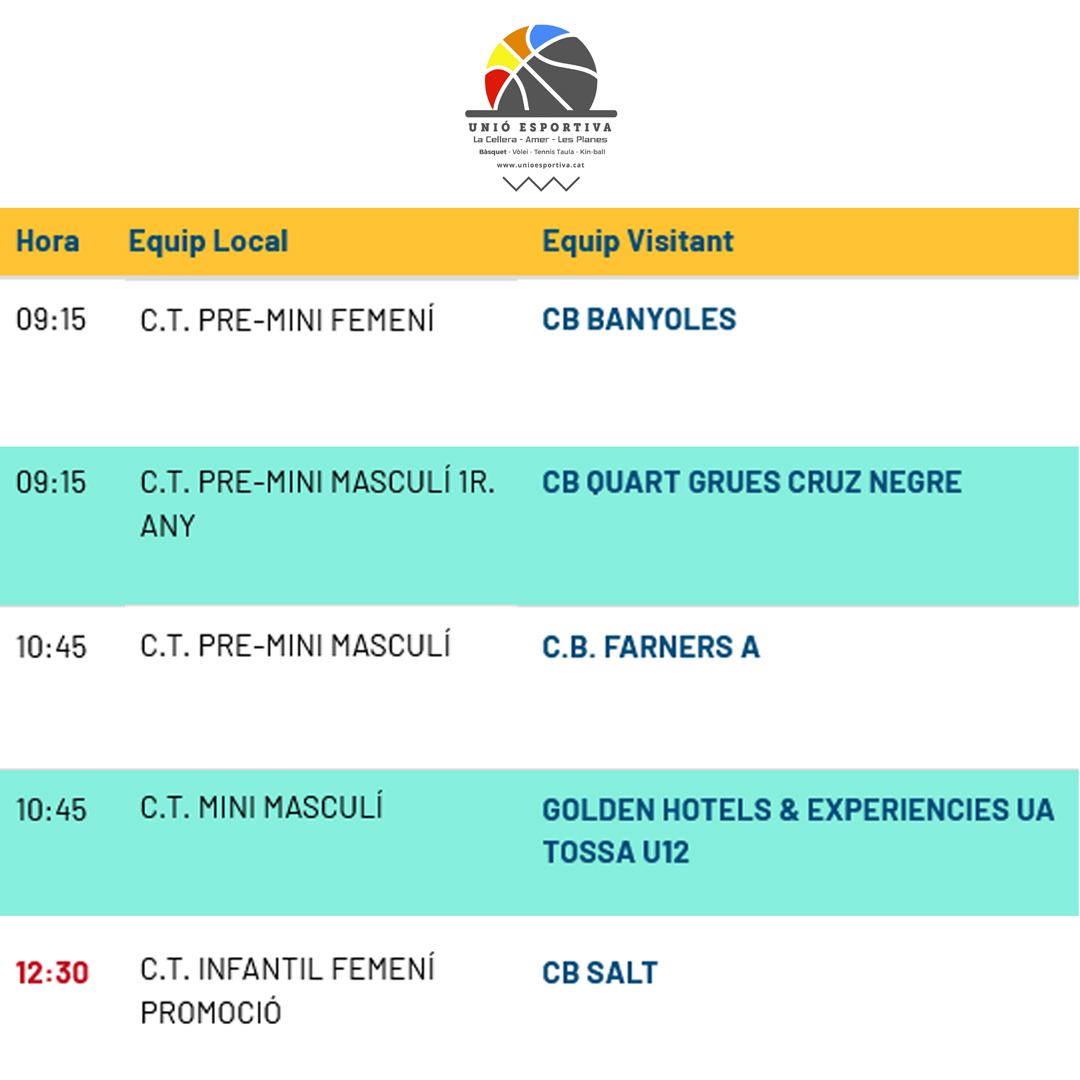
Task: Click the Equip Visitant column header
Action: pyautogui.click(x=638, y=241)
